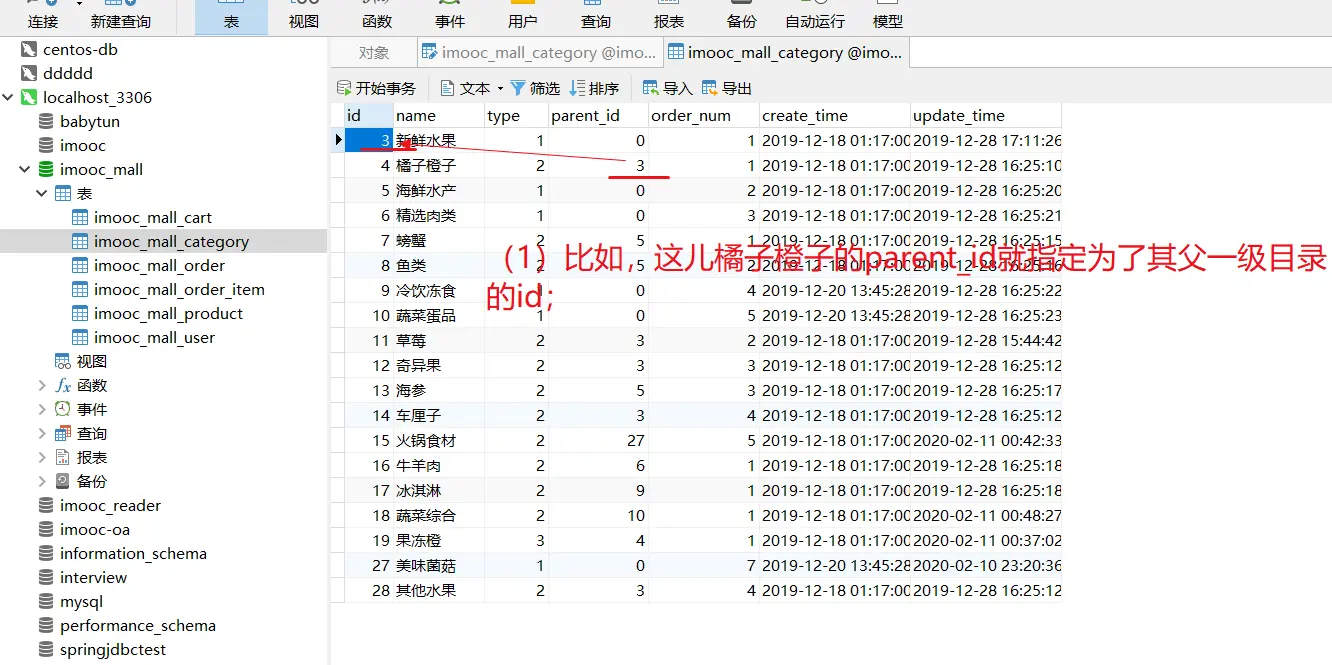
Task: Select the 果冻橙 name cell
Action: click(x=438, y=540)
